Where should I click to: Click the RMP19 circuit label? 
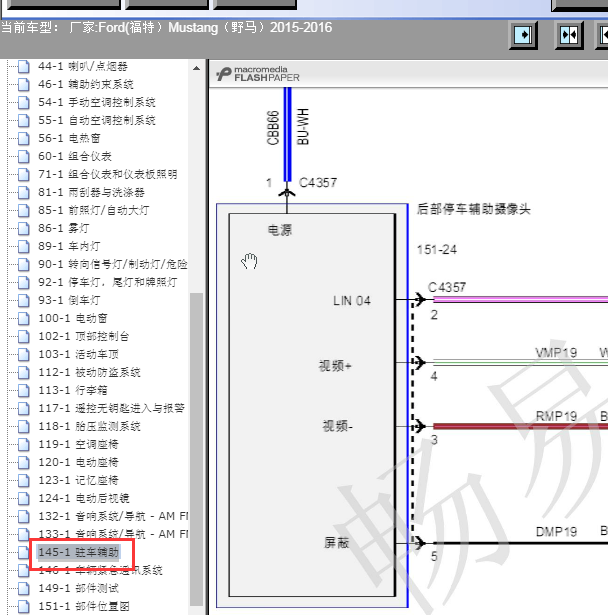(556, 416)
